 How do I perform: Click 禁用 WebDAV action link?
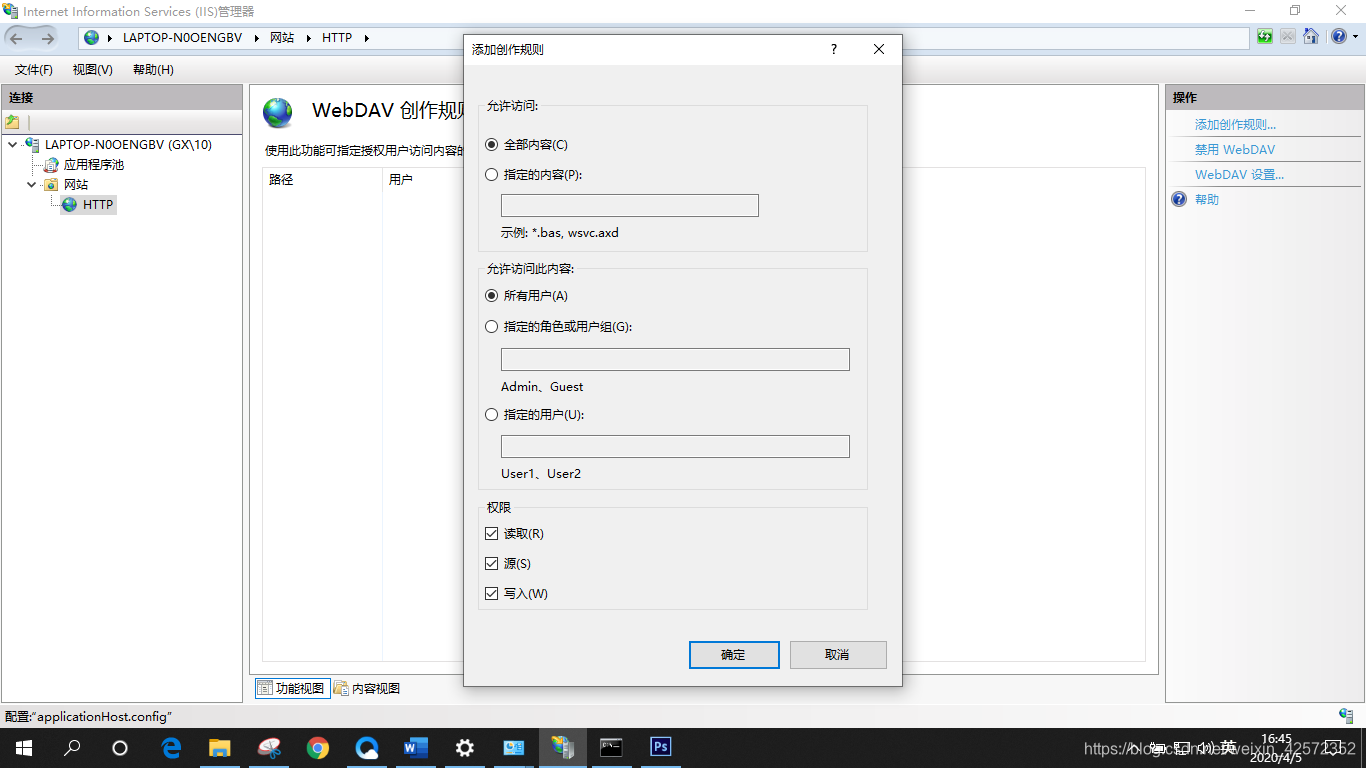[1235, 150]
